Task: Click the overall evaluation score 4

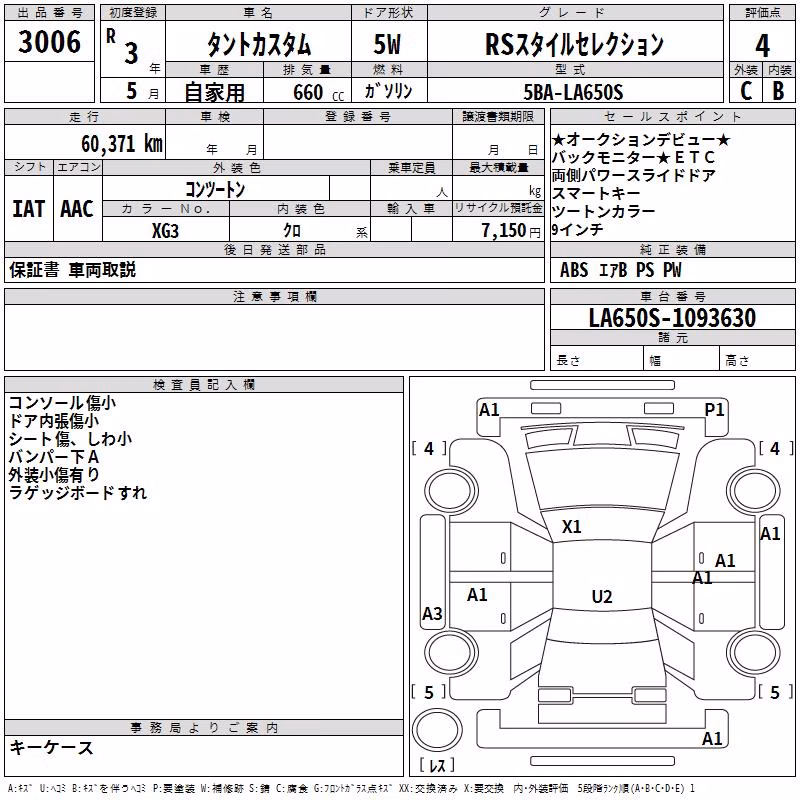Action: point(762,45)
